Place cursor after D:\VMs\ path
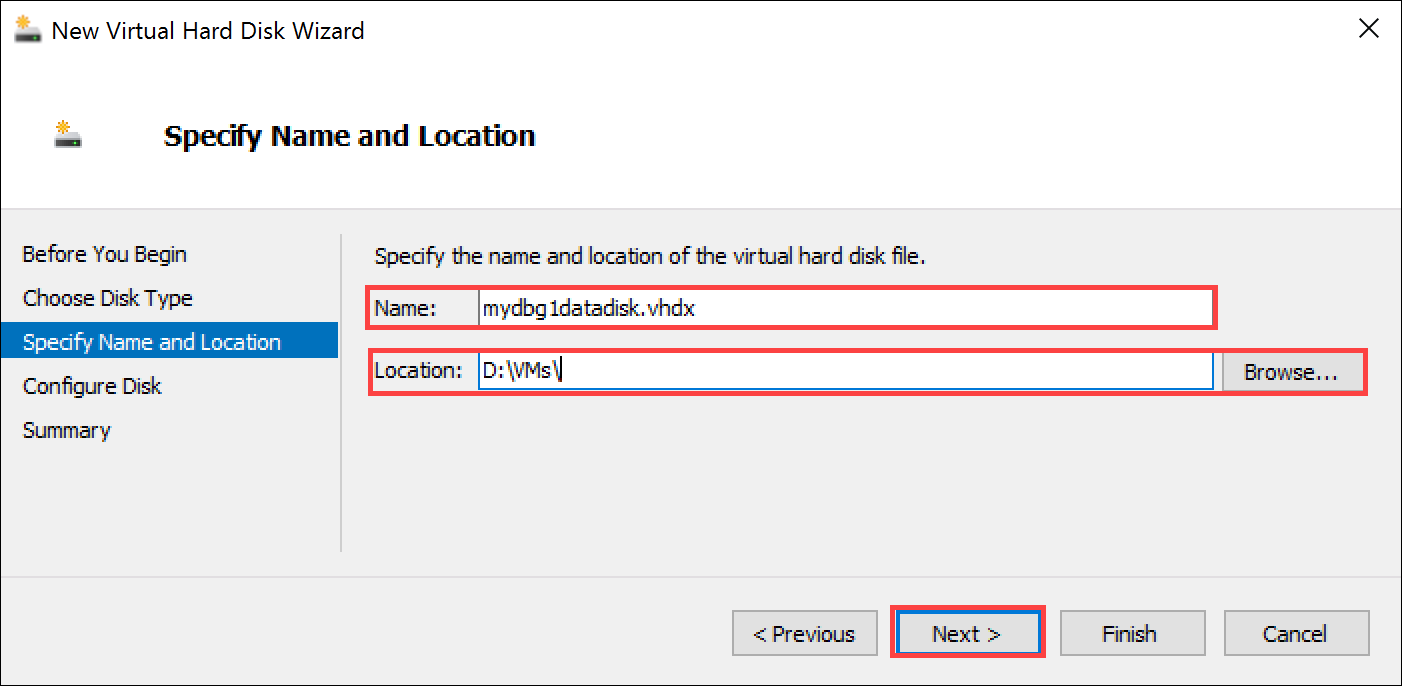This screenshot has width=1402, height=686. [561, 370]
